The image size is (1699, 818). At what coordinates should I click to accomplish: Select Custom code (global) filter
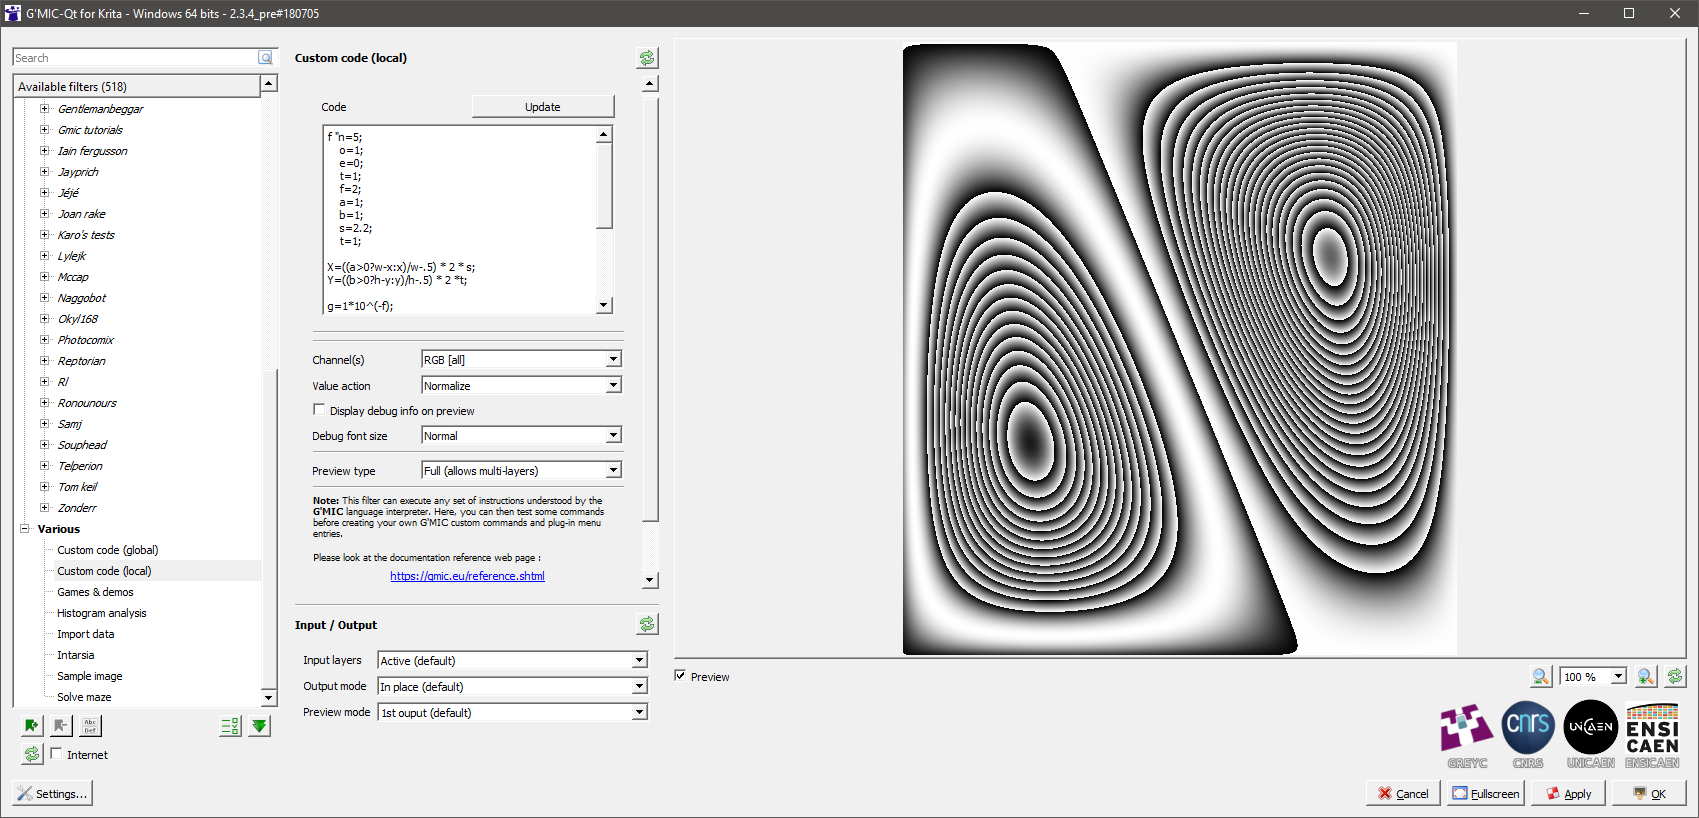pyautogui.click(x=107, y=550)
